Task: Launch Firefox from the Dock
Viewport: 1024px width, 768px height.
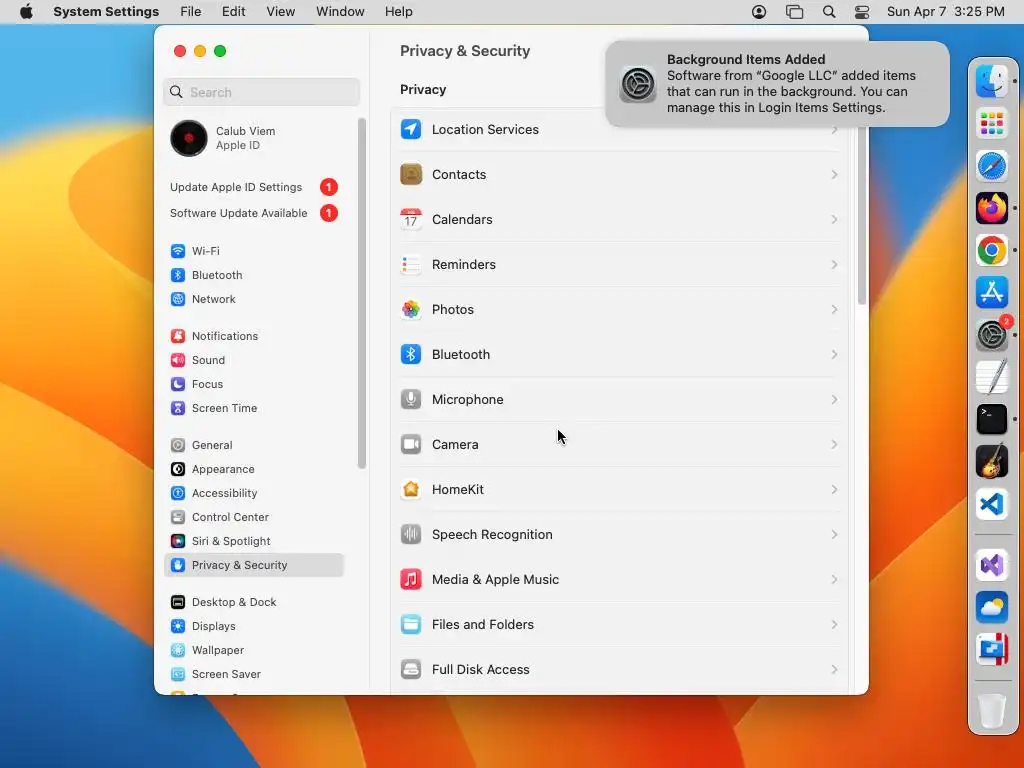Action: [991, 208]
